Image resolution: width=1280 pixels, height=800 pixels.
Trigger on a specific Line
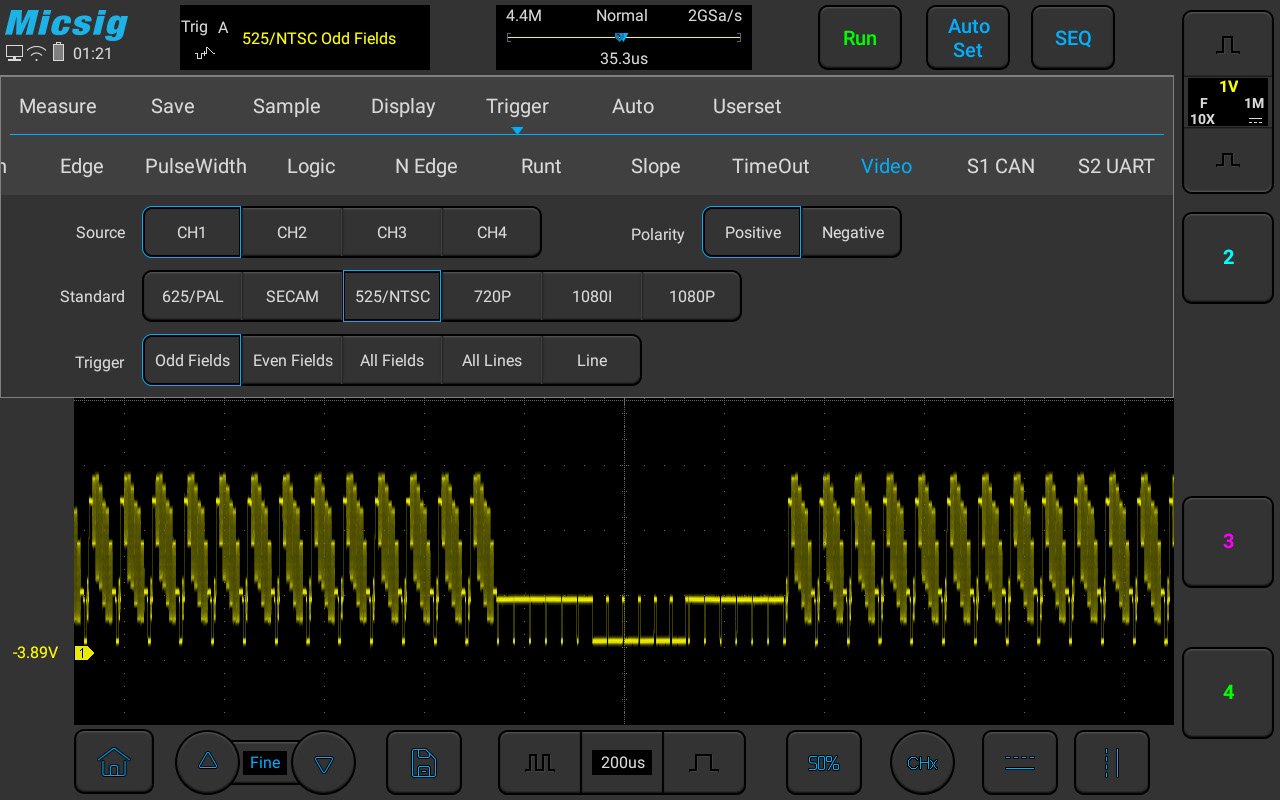click(592, 360)
